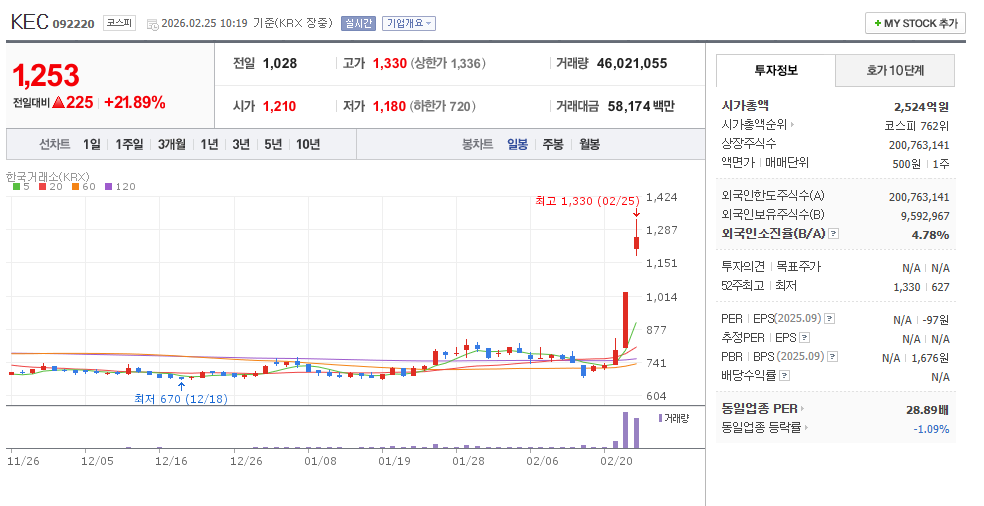Open the 시가총액순위 link

tap(758, 125)
